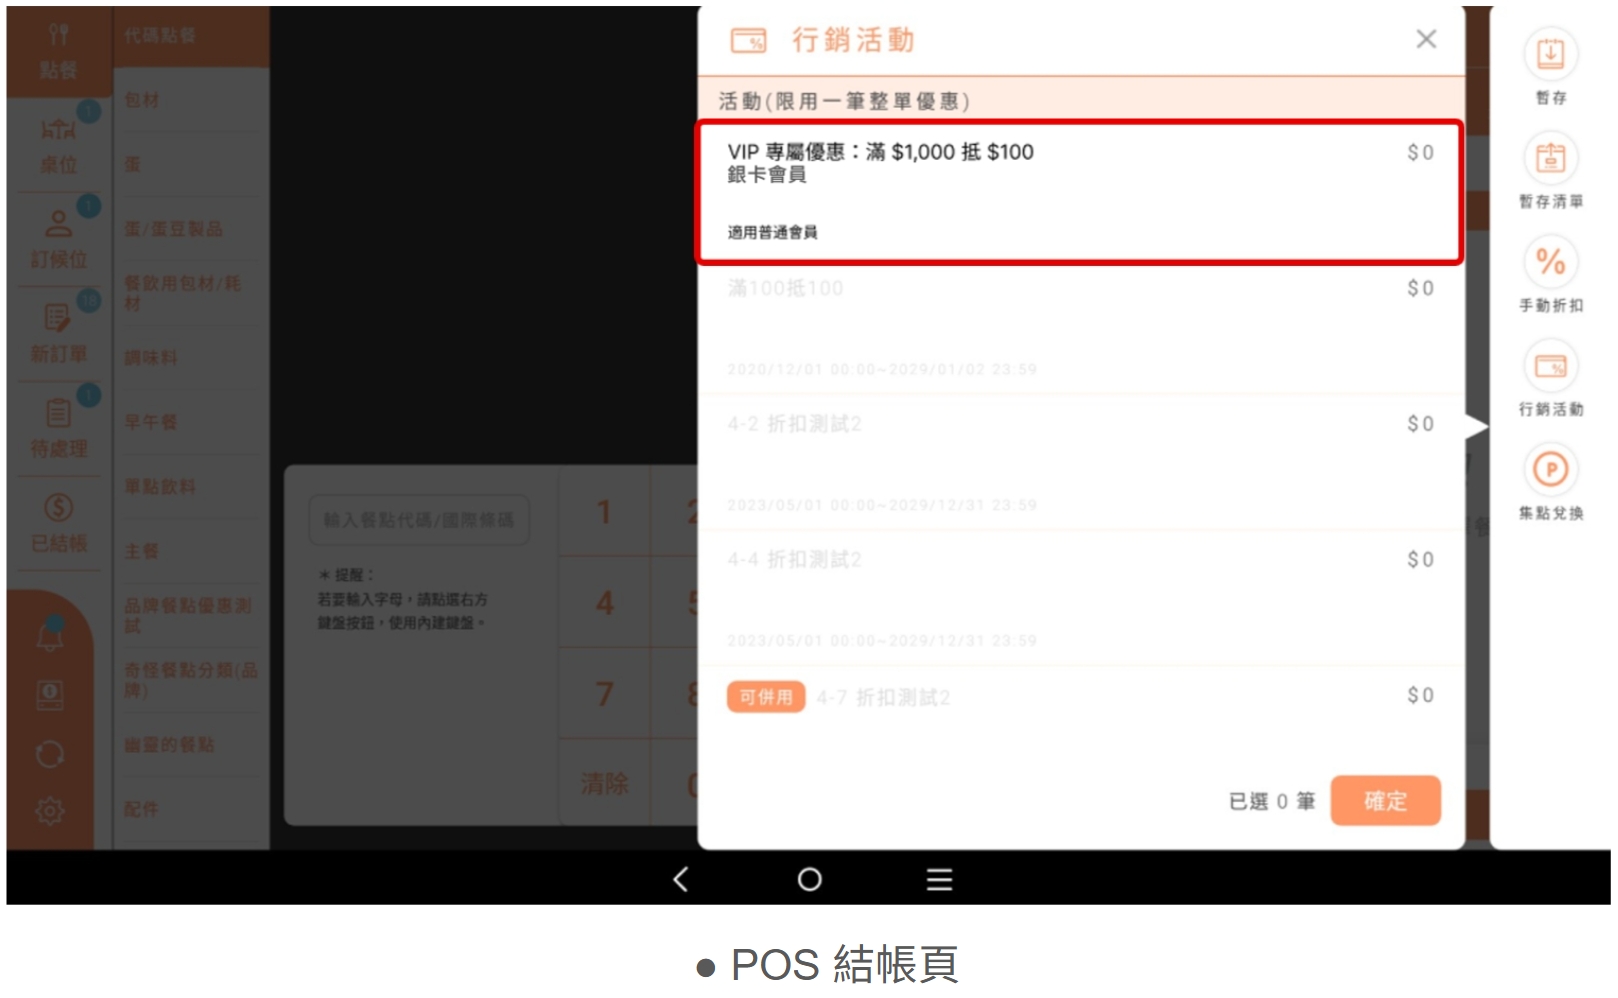Open 集點兌換 points redemption icon
This screenshot has height=998, width=1618.
click(x=1549, y=471)
